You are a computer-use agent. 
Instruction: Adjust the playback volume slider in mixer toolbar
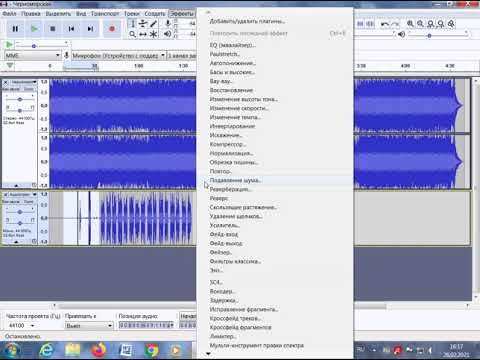click(438, 35)
